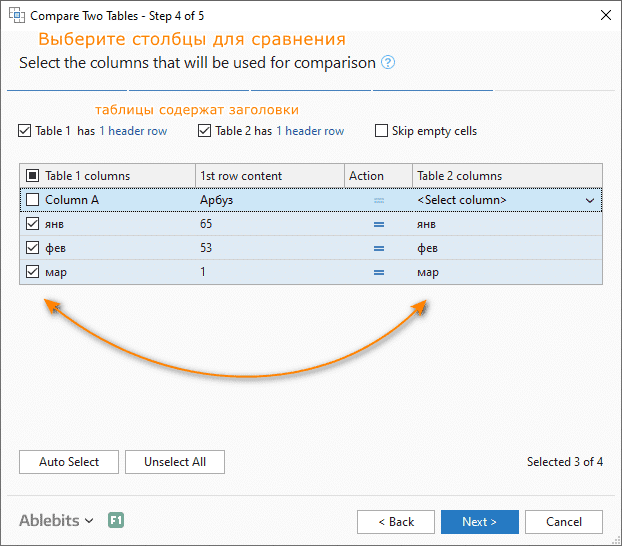The width and height of the screenshot is (622, 546).
Task: Click the Table 2 '1 header row' link
Action: (310, 131)
